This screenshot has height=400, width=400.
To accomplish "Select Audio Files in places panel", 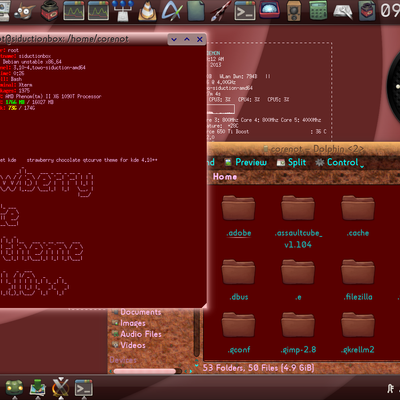I will click(137, 334).
